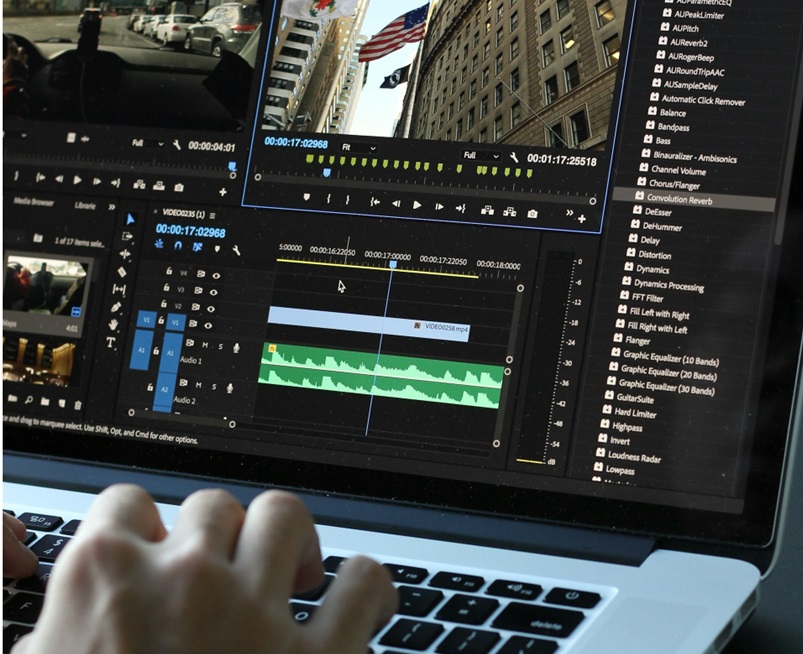Toggle timeline Snap magnet icon
This screenshot has height=654, width=803.
(x=177, y=245)
